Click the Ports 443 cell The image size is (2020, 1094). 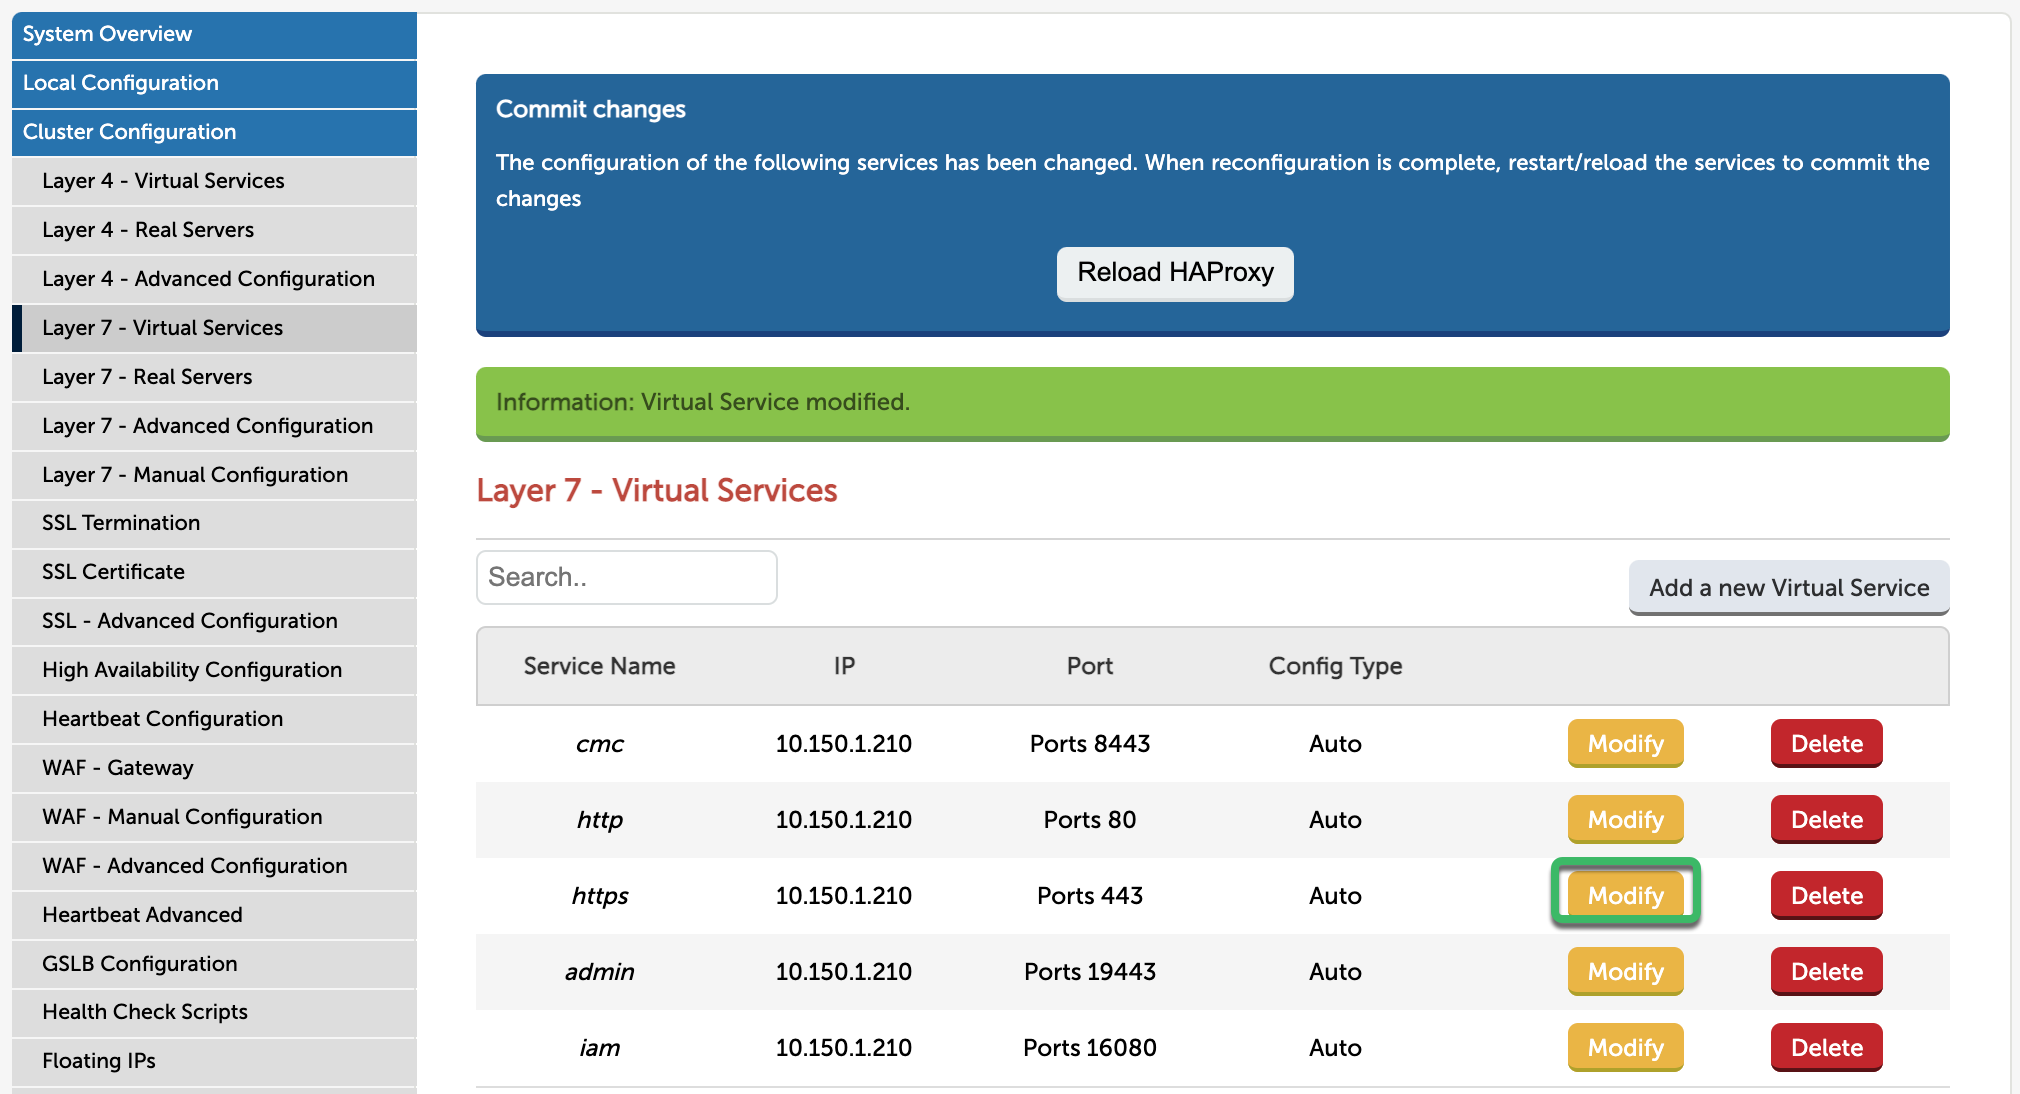point(1089,896)
